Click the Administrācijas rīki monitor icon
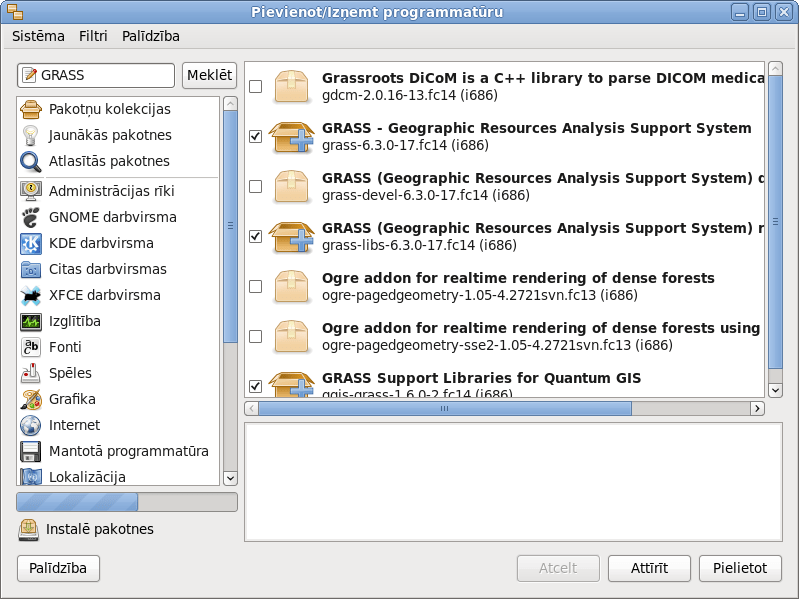This screenshot has height=599, width=799. tap(31, 191)
